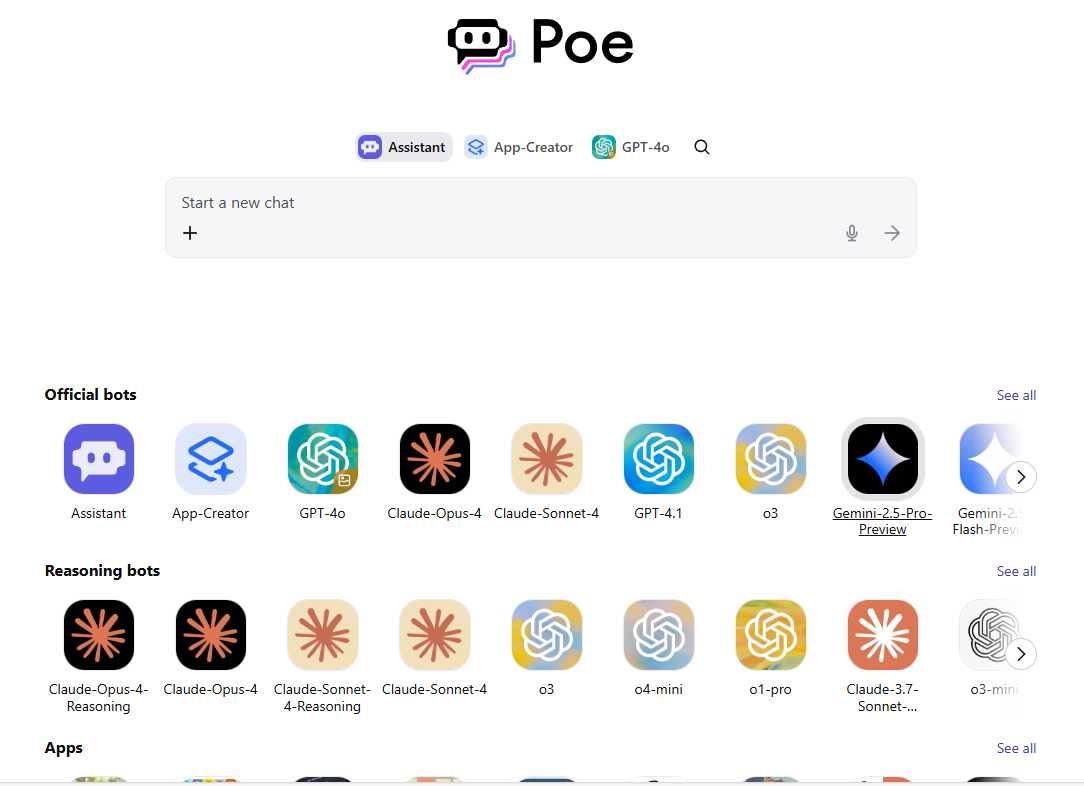Image resolution: width=1084 pixels, height=786 pixels.
Task: Select the GPT-4o bot tab
Action: [x=631, y=147]
